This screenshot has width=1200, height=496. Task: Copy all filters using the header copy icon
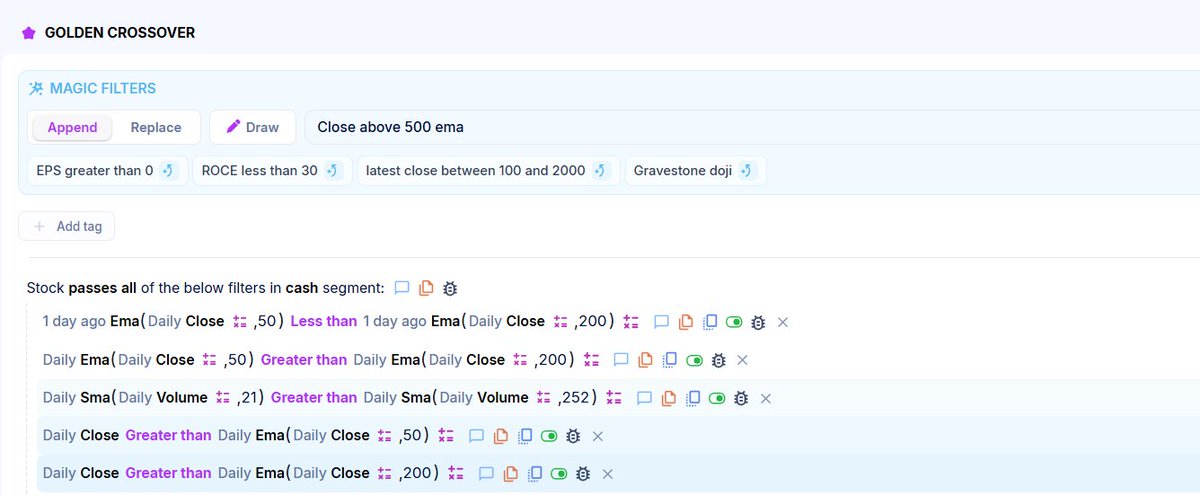(x=426, y=288)
